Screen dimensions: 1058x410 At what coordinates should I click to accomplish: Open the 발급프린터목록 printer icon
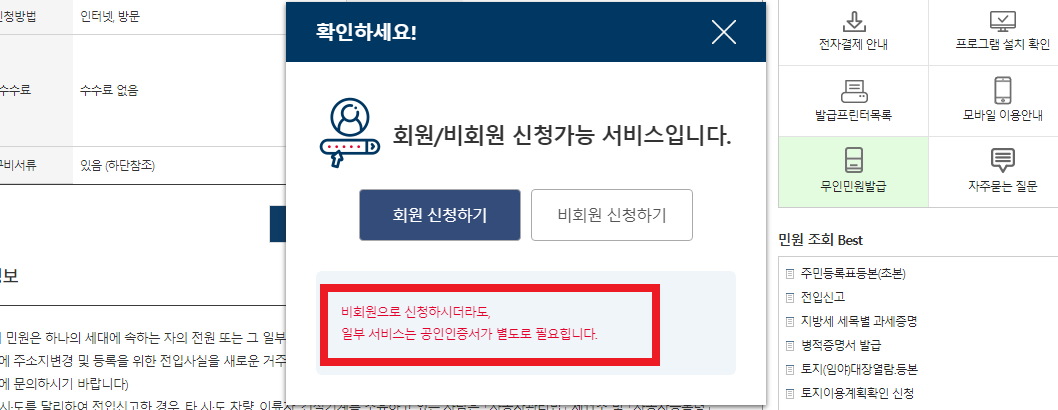tap(854, 90)
